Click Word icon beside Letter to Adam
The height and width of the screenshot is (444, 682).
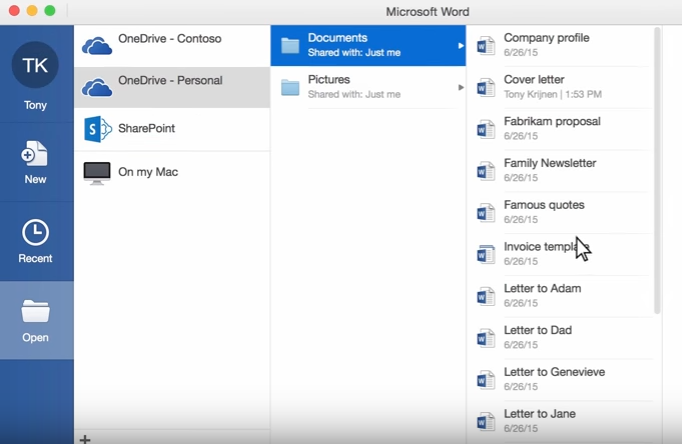pos(485,296)
